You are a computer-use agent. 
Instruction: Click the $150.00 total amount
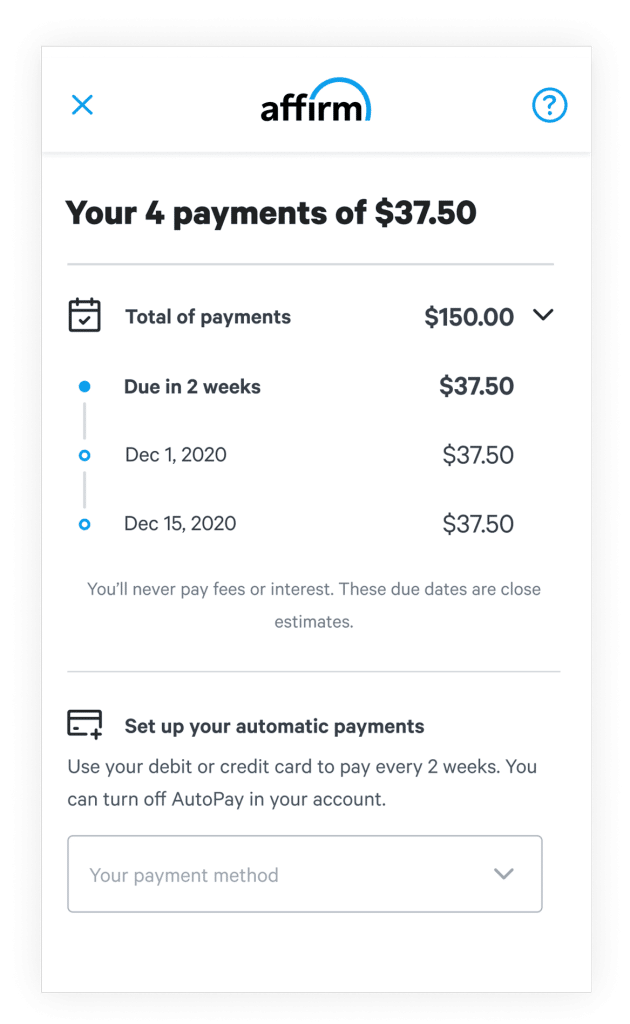[468, 318]
